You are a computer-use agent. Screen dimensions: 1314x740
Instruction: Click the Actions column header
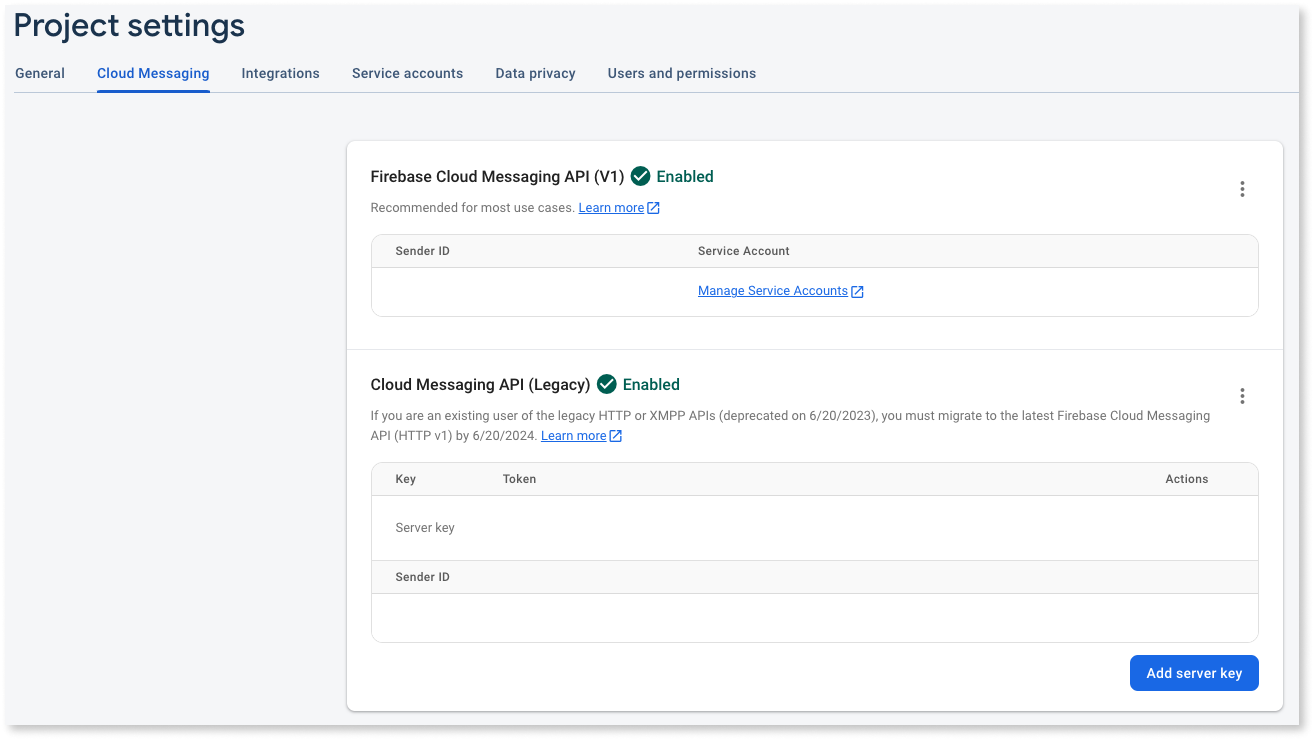1186,479
